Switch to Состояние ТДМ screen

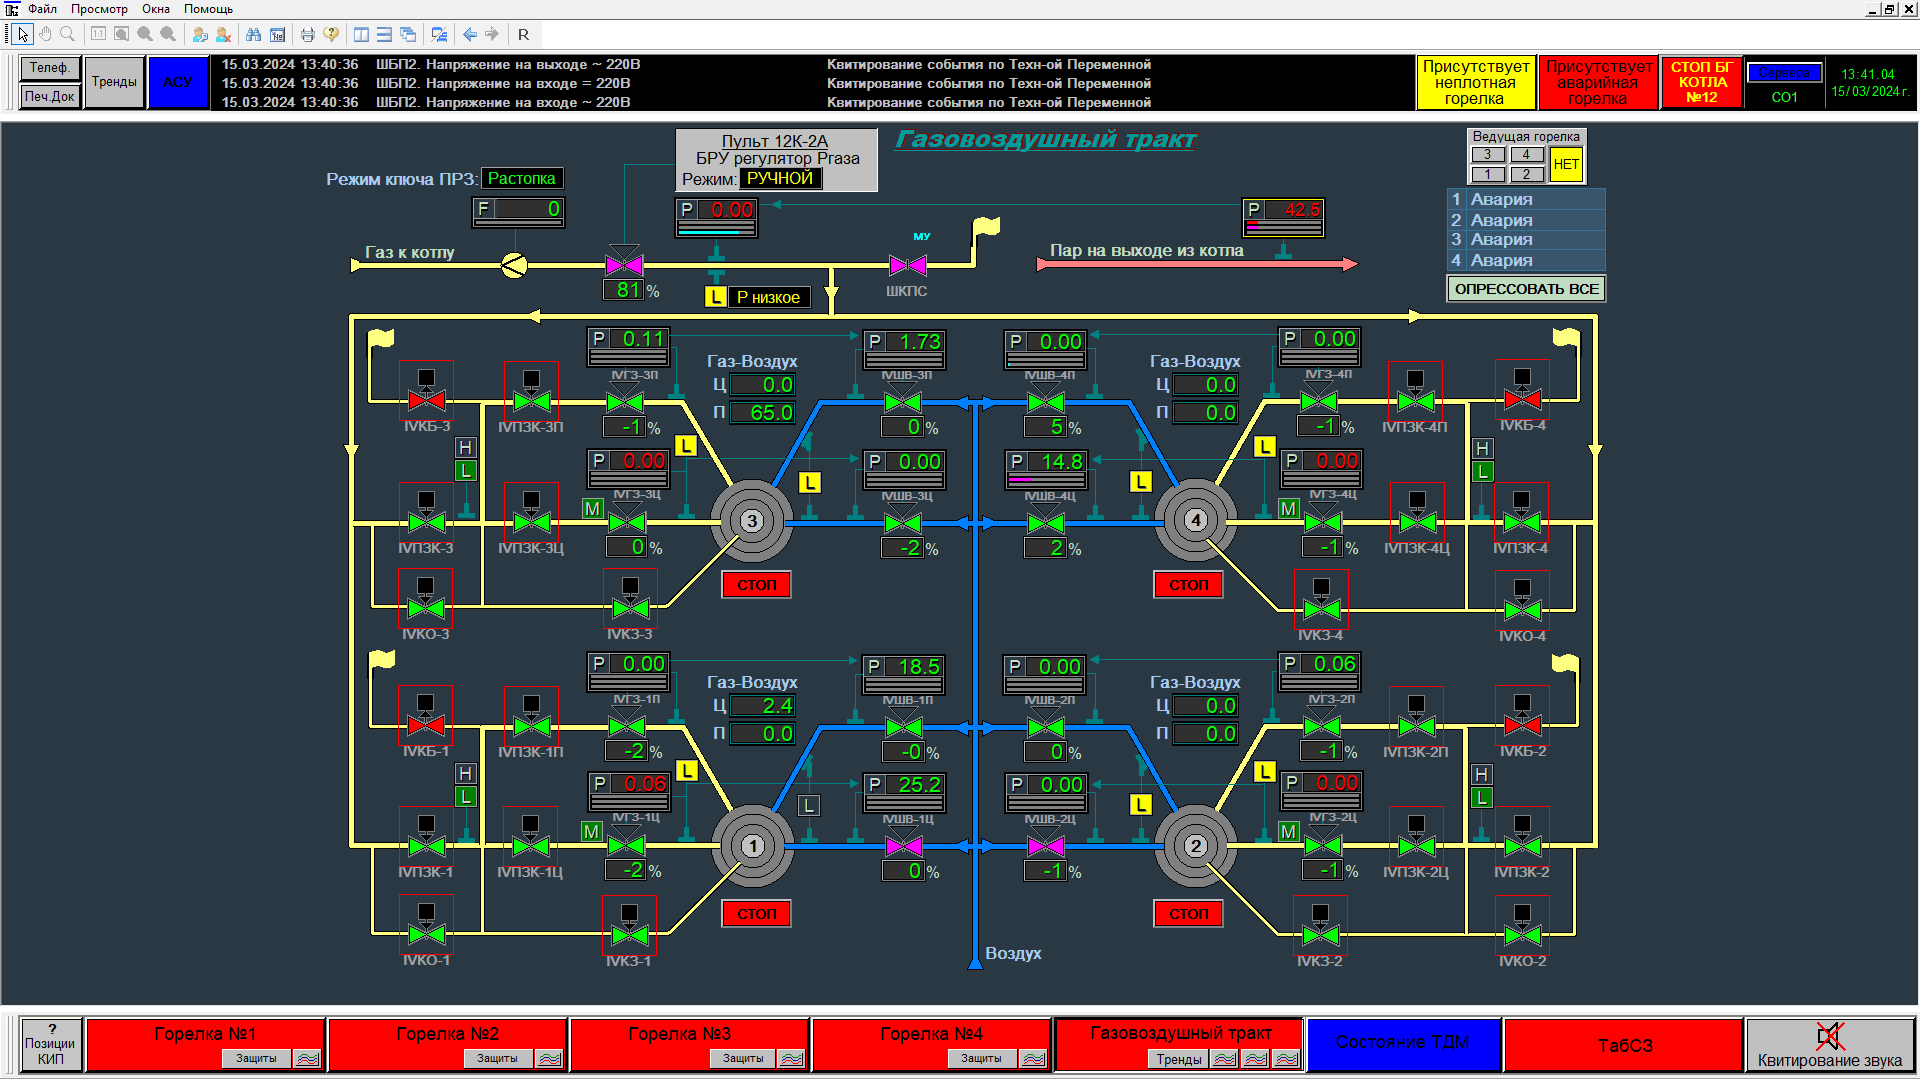(x=1402, y=1042)
